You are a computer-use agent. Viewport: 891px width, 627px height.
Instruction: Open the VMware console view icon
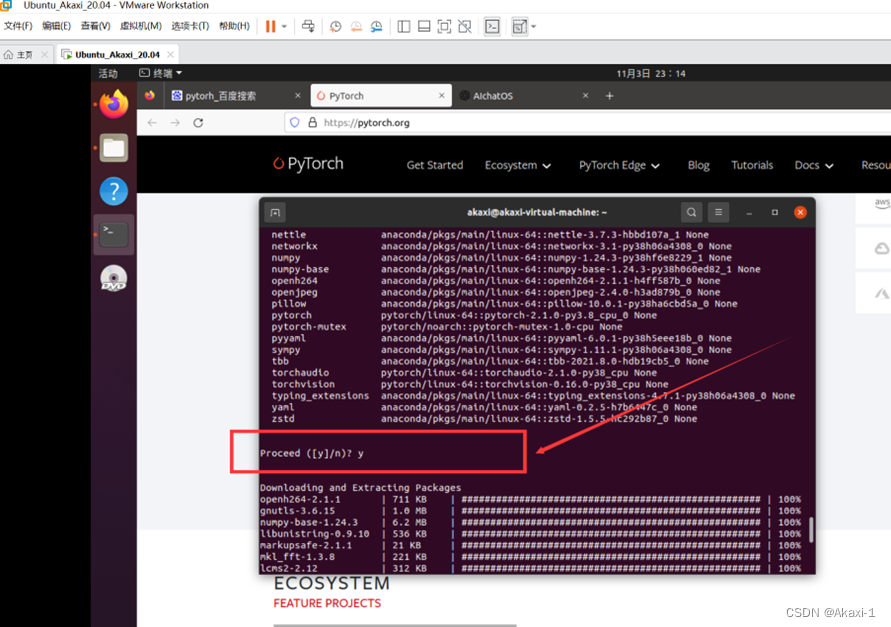point(492,26)
